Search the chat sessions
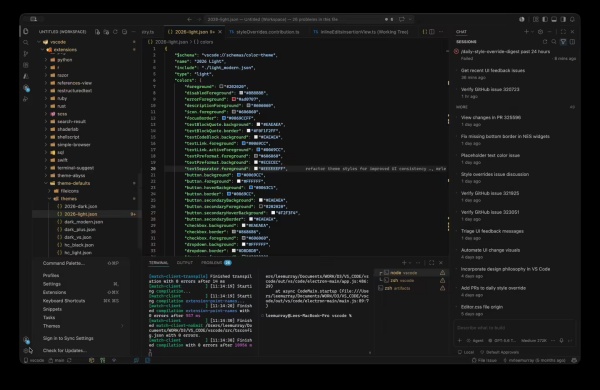Screen dimensions: 600x390 (554, 42)
